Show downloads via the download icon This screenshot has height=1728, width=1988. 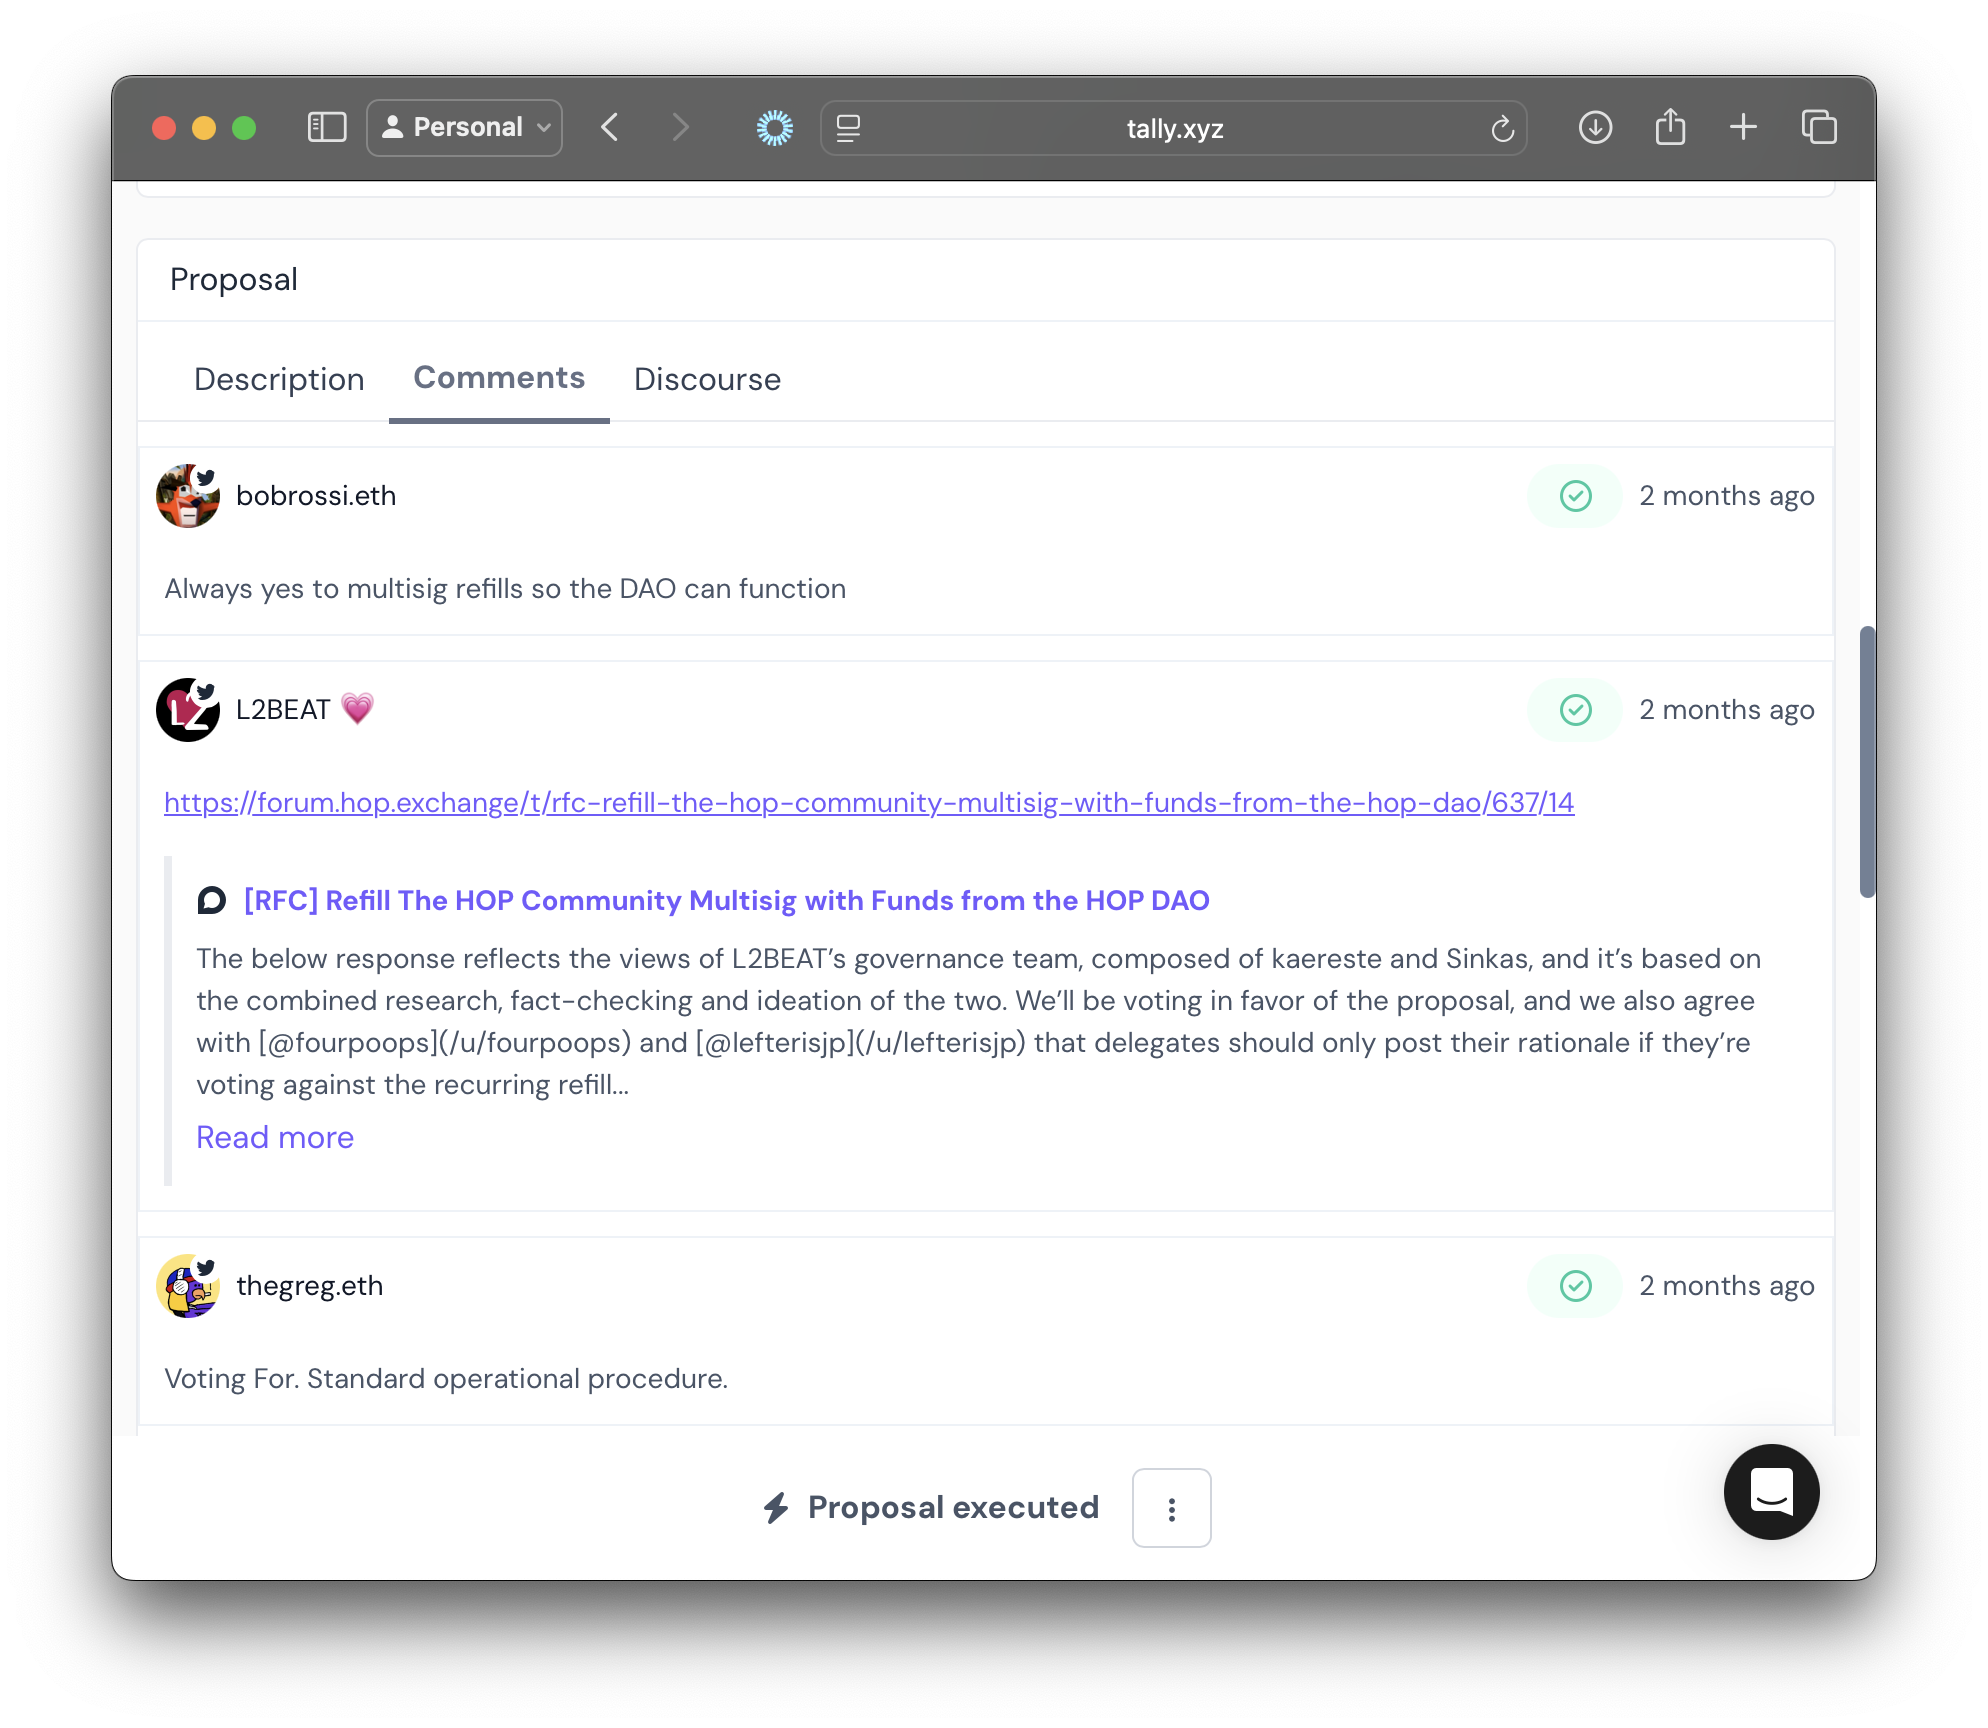tap(1595, 128)
